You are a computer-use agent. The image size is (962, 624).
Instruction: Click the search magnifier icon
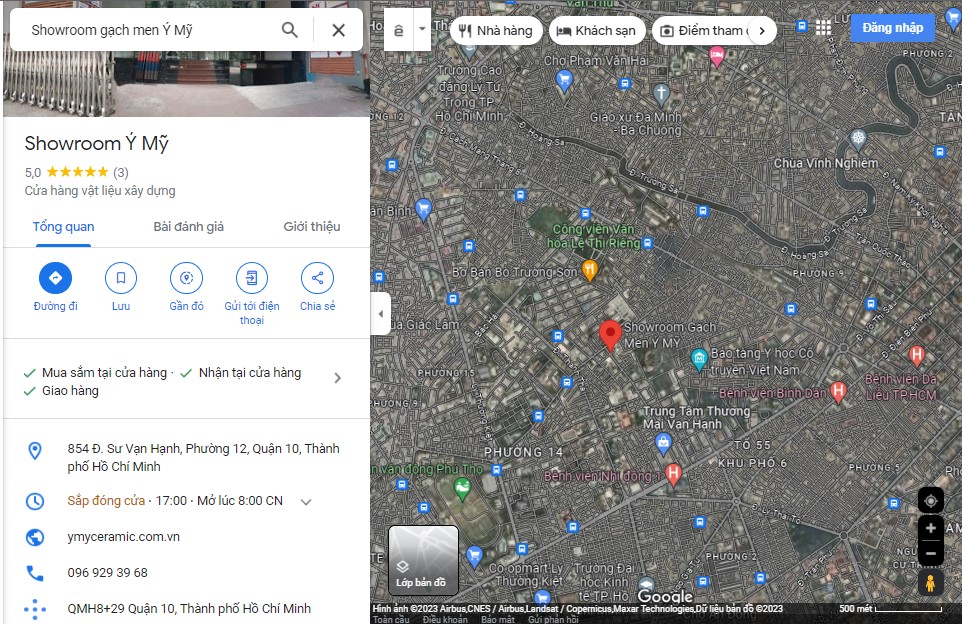tap(290, 29)
